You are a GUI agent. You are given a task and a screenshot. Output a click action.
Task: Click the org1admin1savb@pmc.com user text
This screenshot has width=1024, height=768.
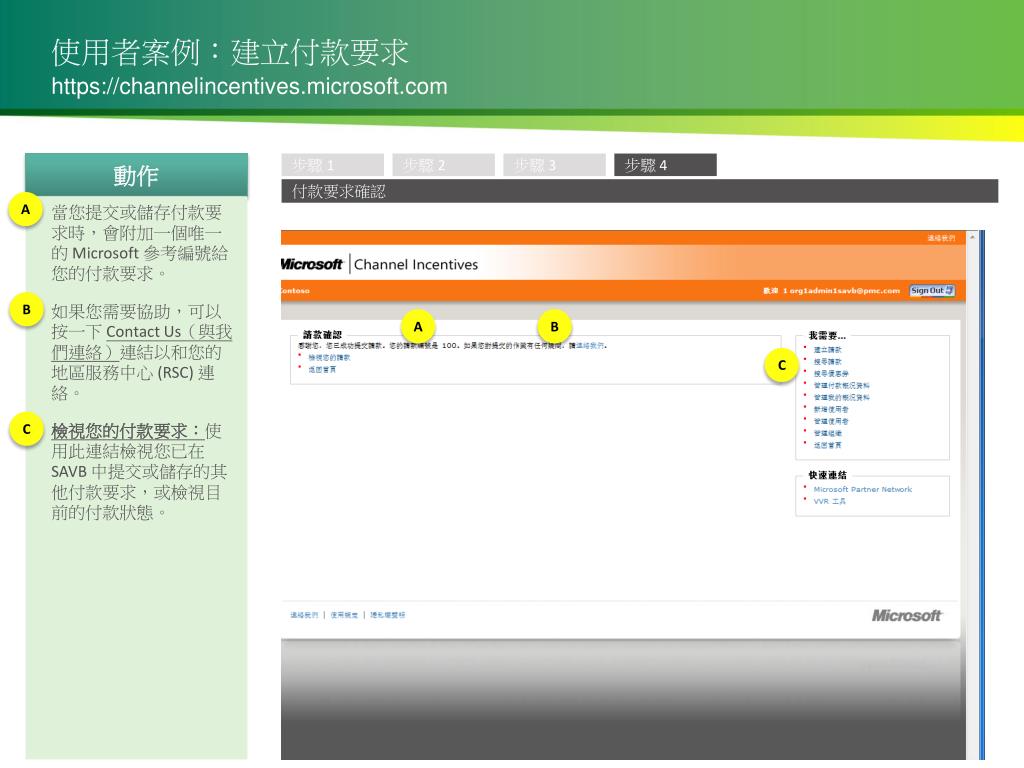click(x=844, y=291)
